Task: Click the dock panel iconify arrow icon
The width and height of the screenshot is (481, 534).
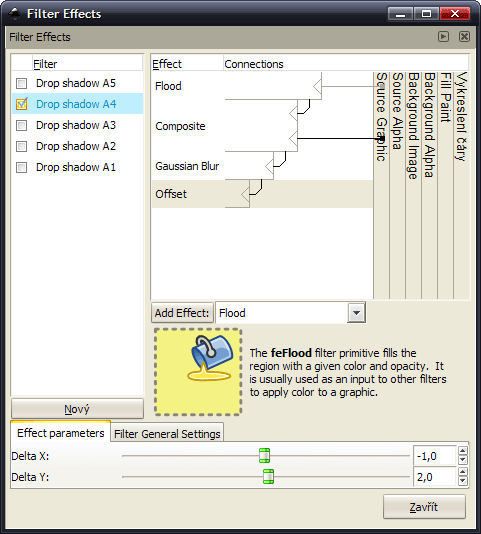Action: 443,36
